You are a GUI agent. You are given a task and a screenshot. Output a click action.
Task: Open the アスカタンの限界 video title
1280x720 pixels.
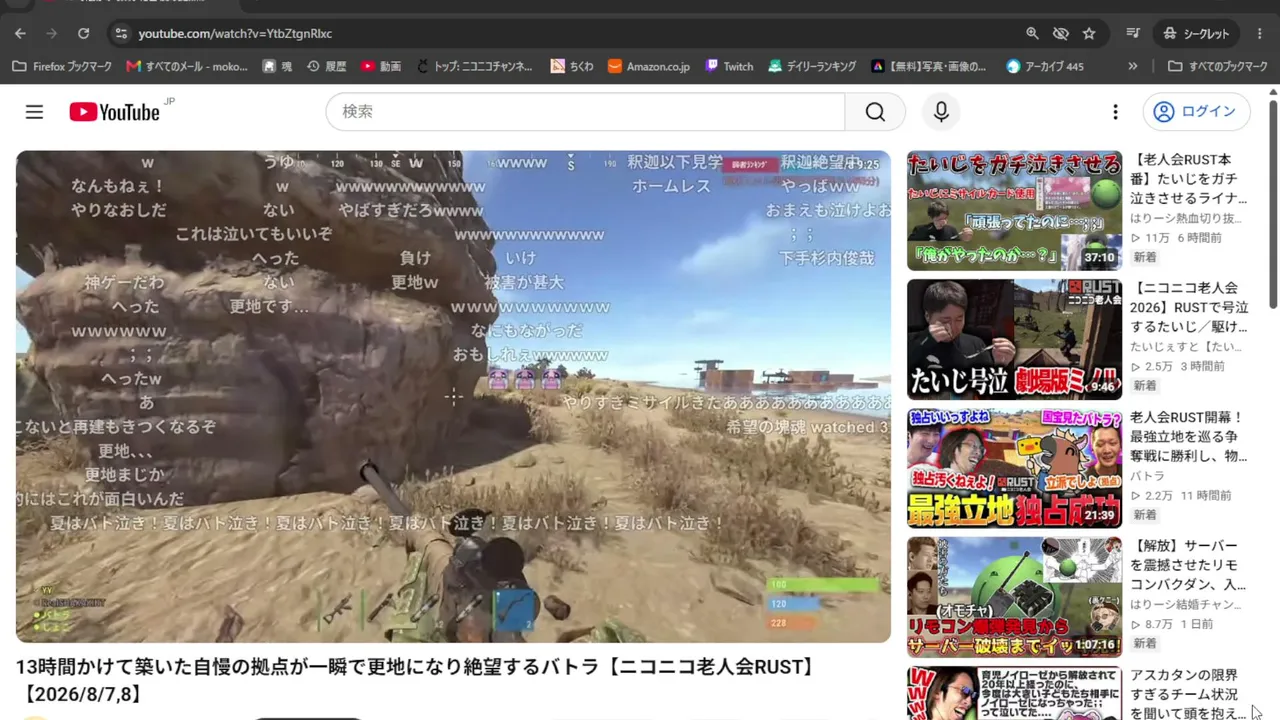pos(1190,694)
